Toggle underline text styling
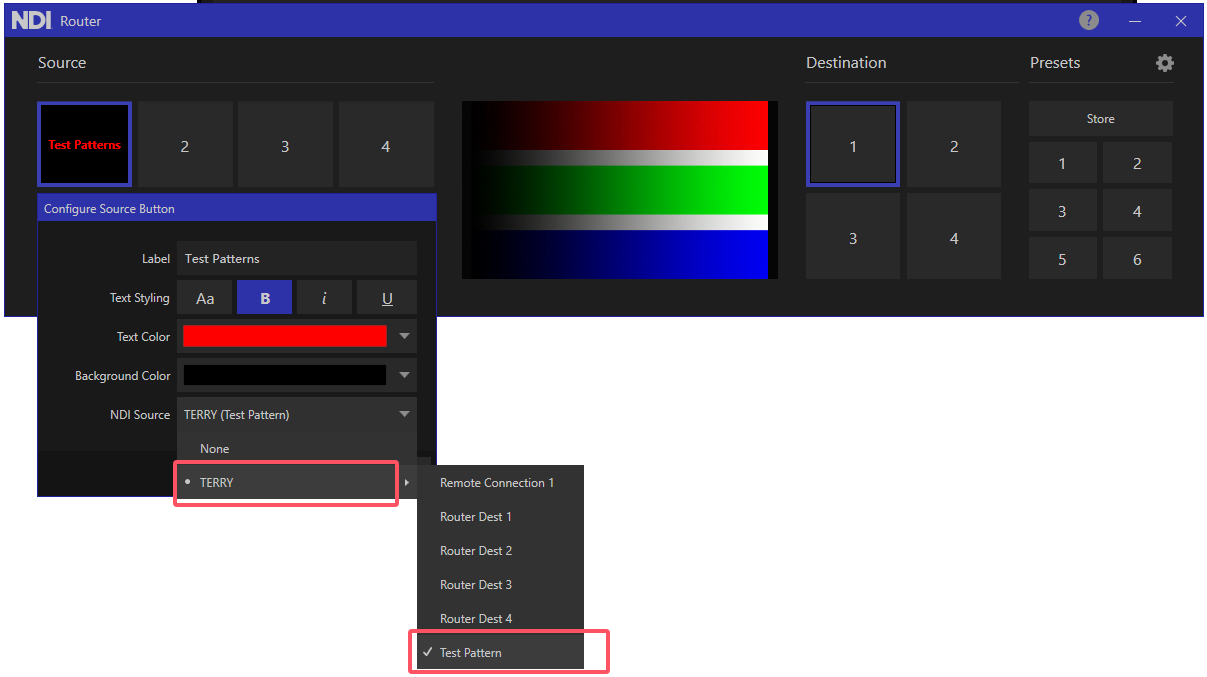This screenshot has height=677, width=1207. pyautogui.click(x=387, y=298)
